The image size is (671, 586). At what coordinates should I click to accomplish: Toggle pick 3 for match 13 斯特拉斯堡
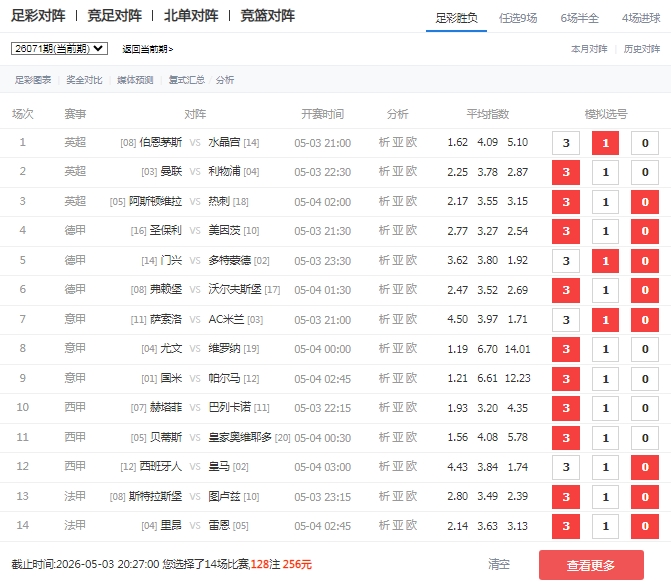tap(566, 497)
